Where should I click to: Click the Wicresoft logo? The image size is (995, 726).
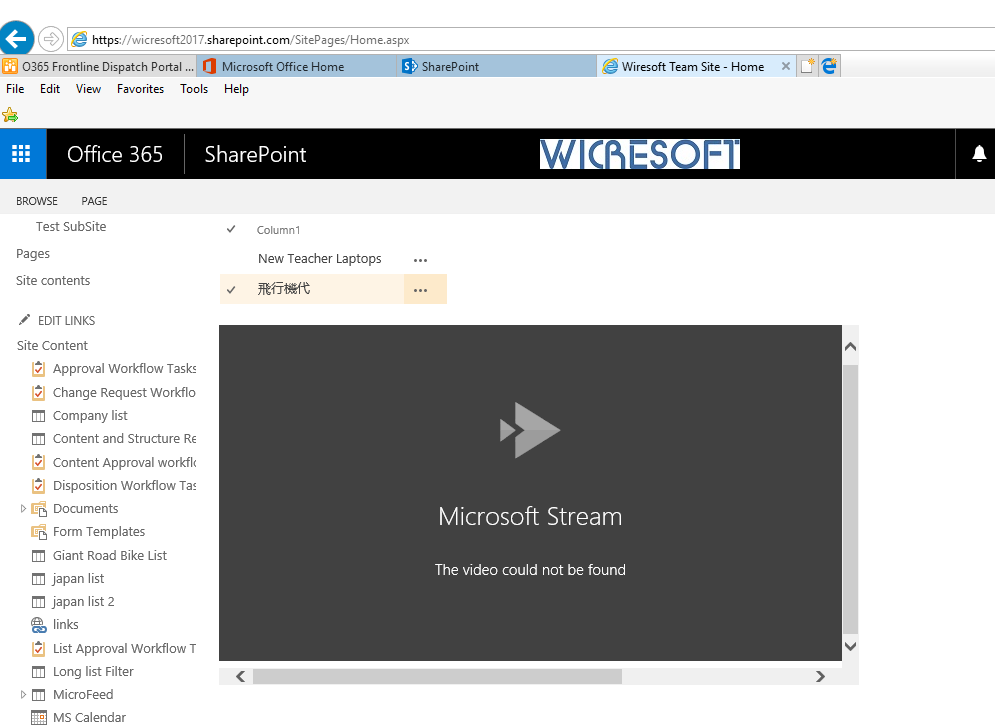click(640, 154)
